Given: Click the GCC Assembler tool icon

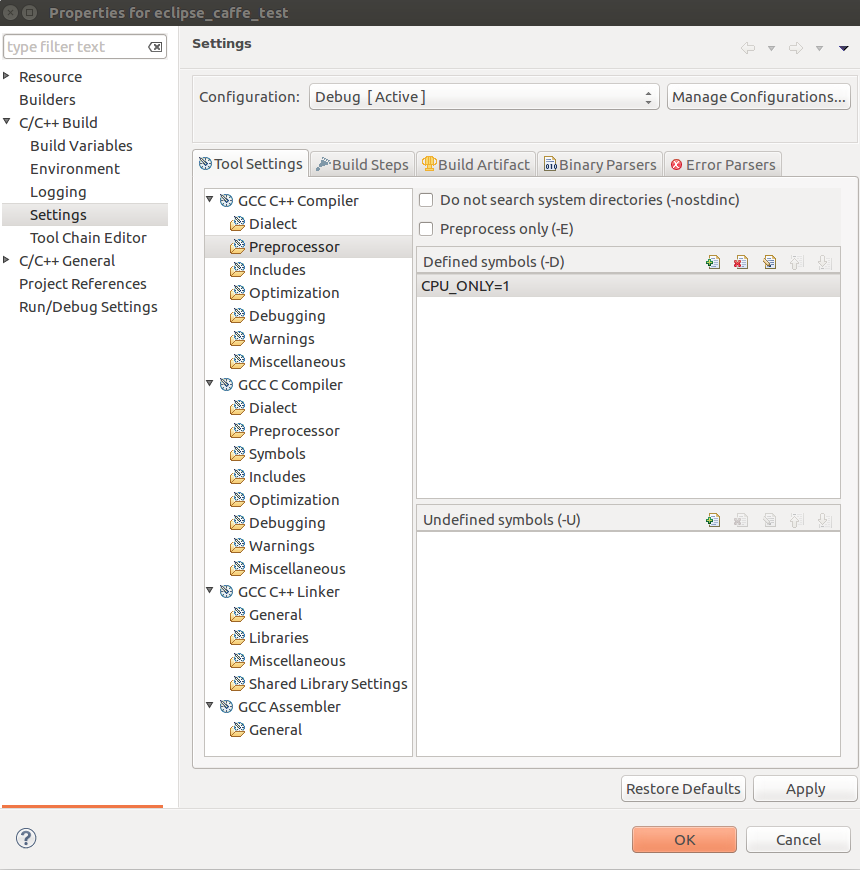Looking at the screenshot, I should click(226, 706).
